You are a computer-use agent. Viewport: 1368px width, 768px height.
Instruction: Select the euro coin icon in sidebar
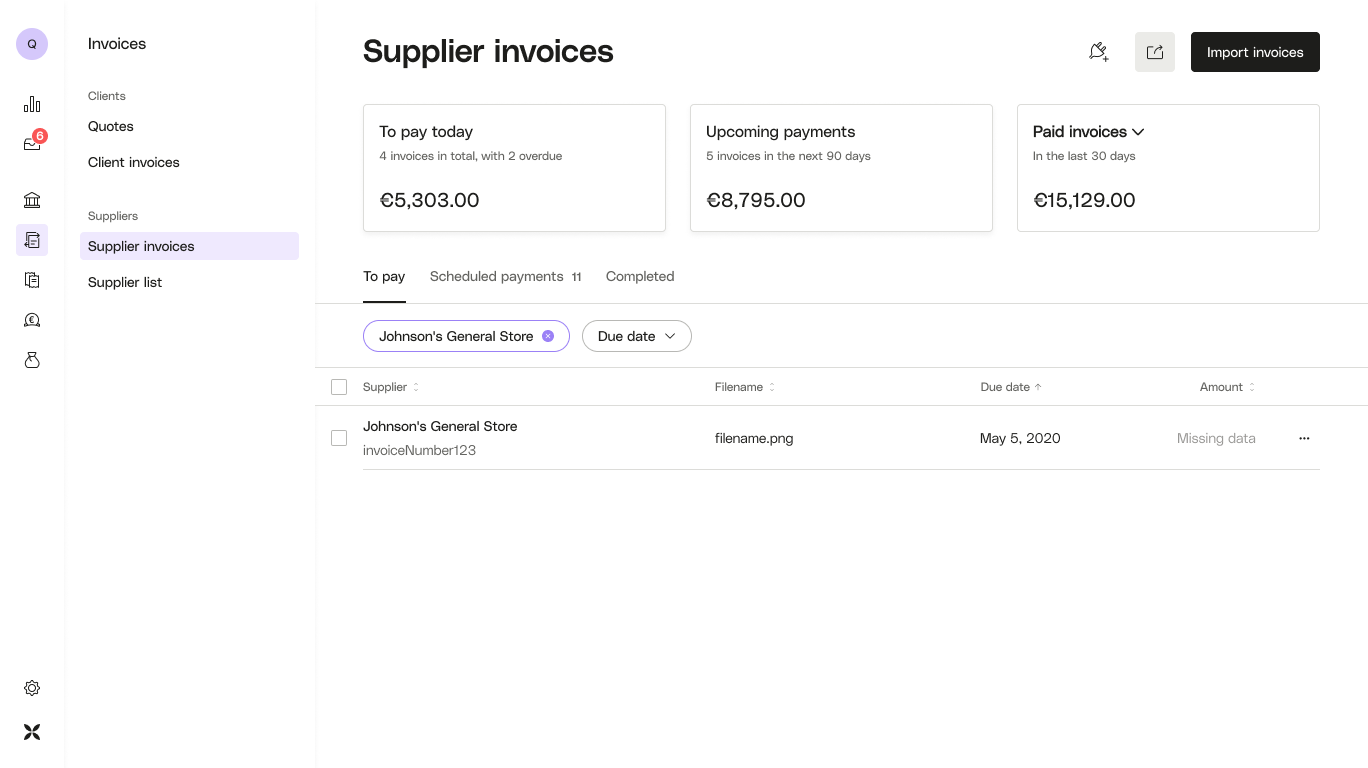click(x=32, y=320)
